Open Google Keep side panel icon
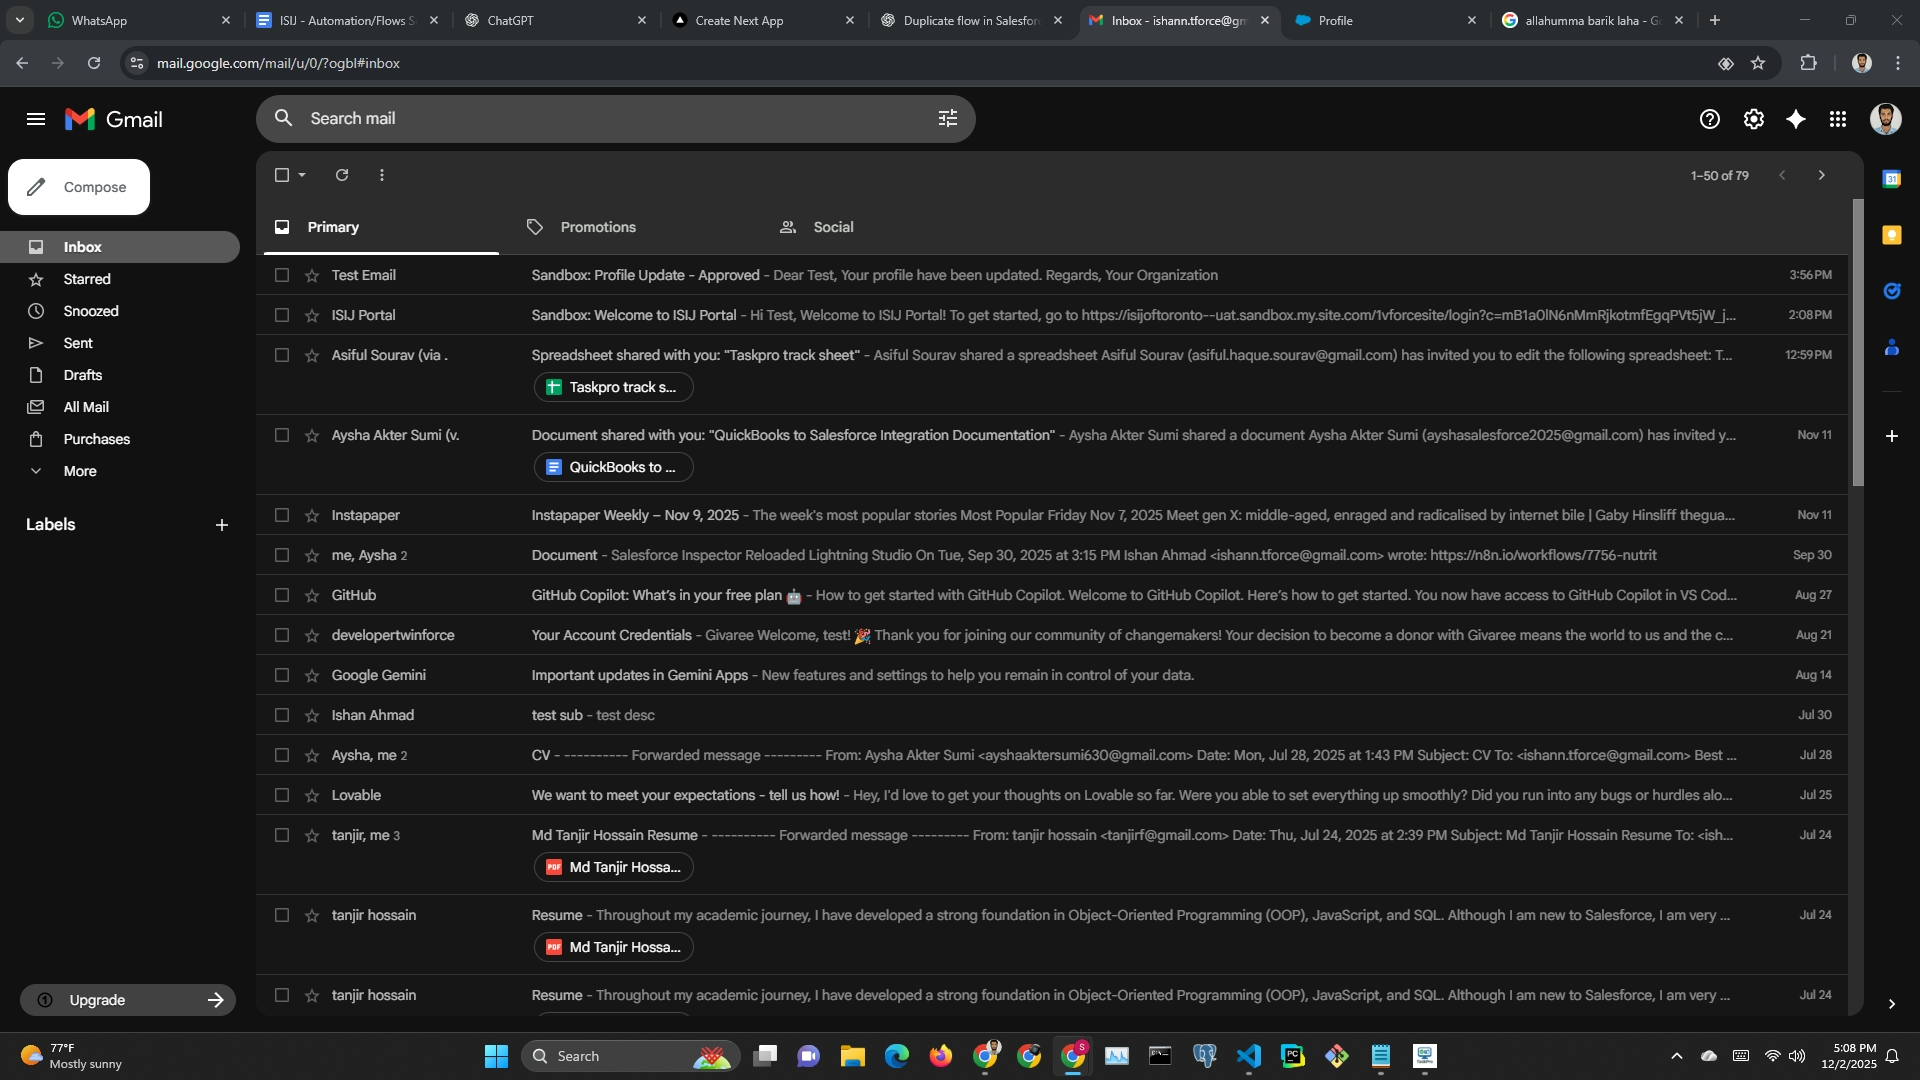1920x1080 pixels. pyautogui.click(x=1891, y=235)
